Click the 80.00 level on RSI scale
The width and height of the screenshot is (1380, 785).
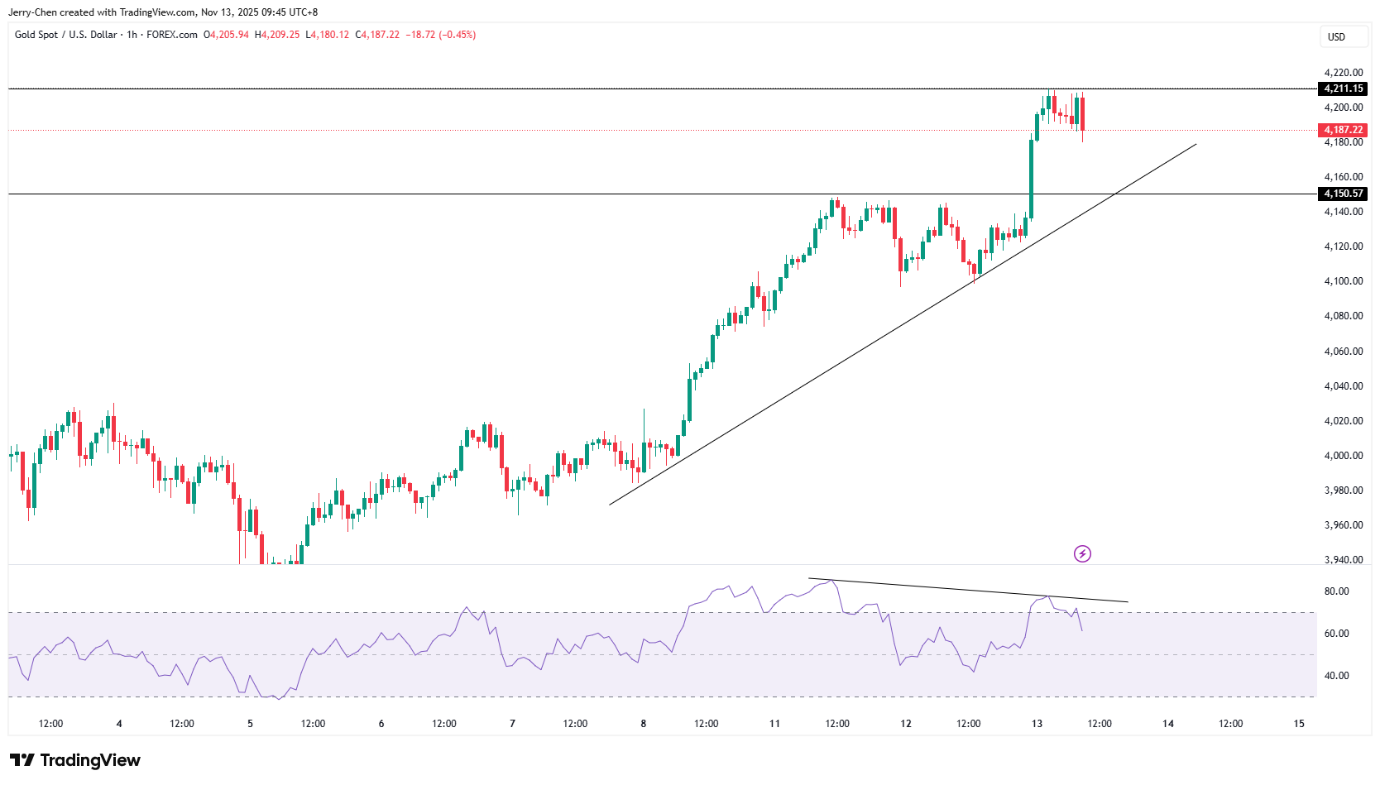tap(1337, 591)
